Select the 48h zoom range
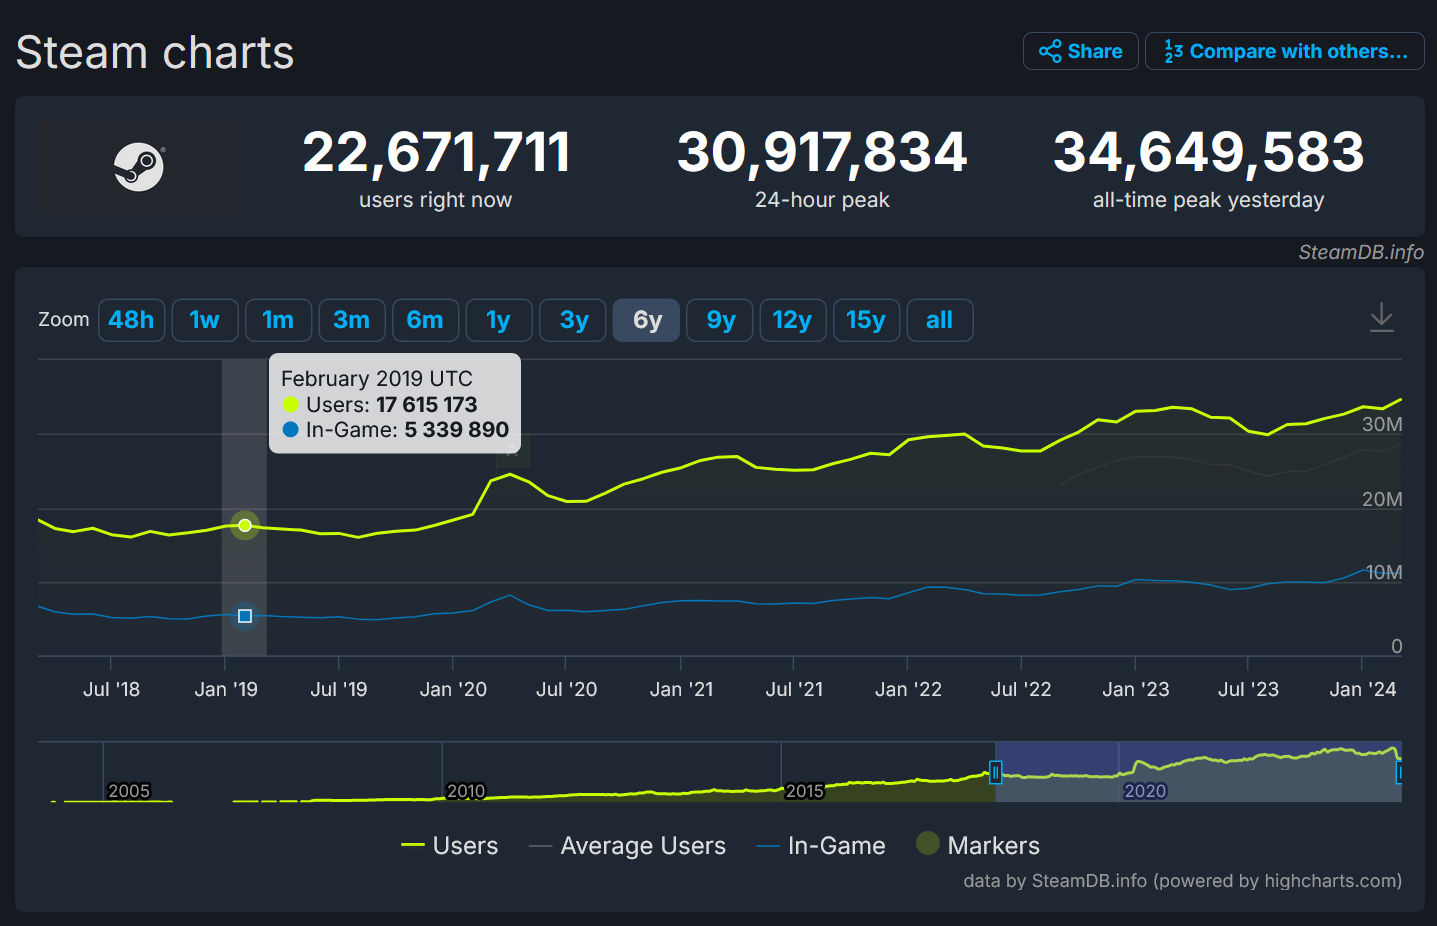The image size is (1437, 926). pos(131,319)
